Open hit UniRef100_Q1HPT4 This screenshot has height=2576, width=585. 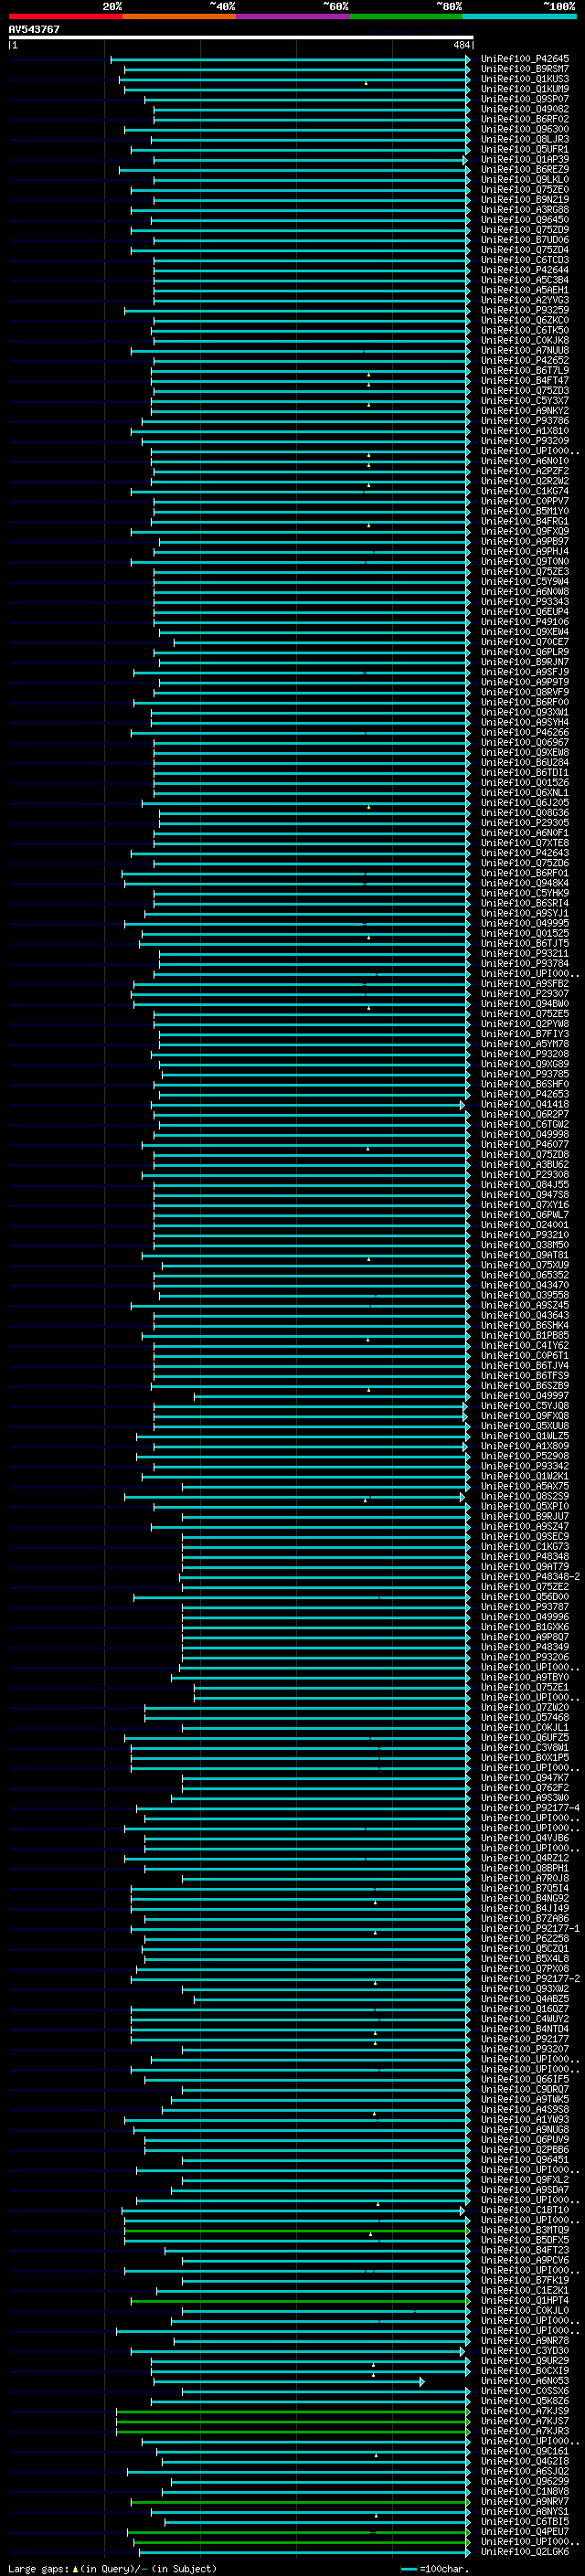pos(525,2300)
